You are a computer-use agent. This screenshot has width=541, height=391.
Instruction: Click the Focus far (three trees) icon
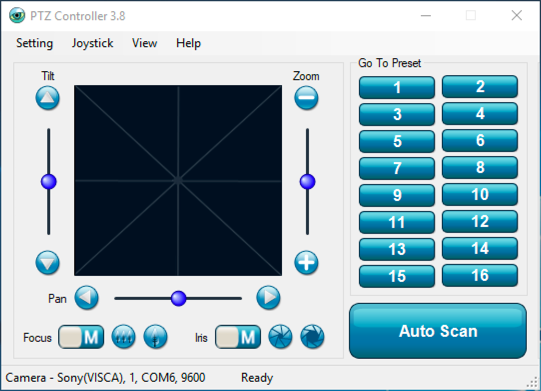(124, 337)
